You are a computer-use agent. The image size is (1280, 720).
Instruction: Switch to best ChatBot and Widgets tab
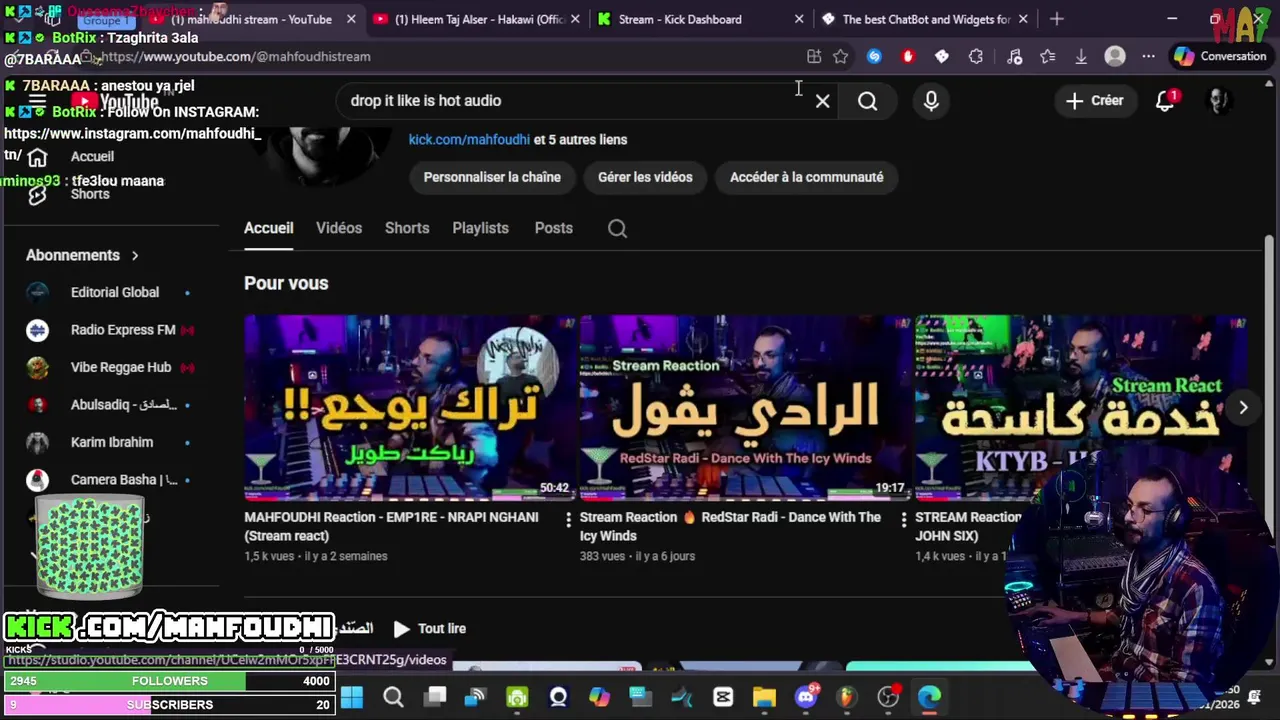926,19
